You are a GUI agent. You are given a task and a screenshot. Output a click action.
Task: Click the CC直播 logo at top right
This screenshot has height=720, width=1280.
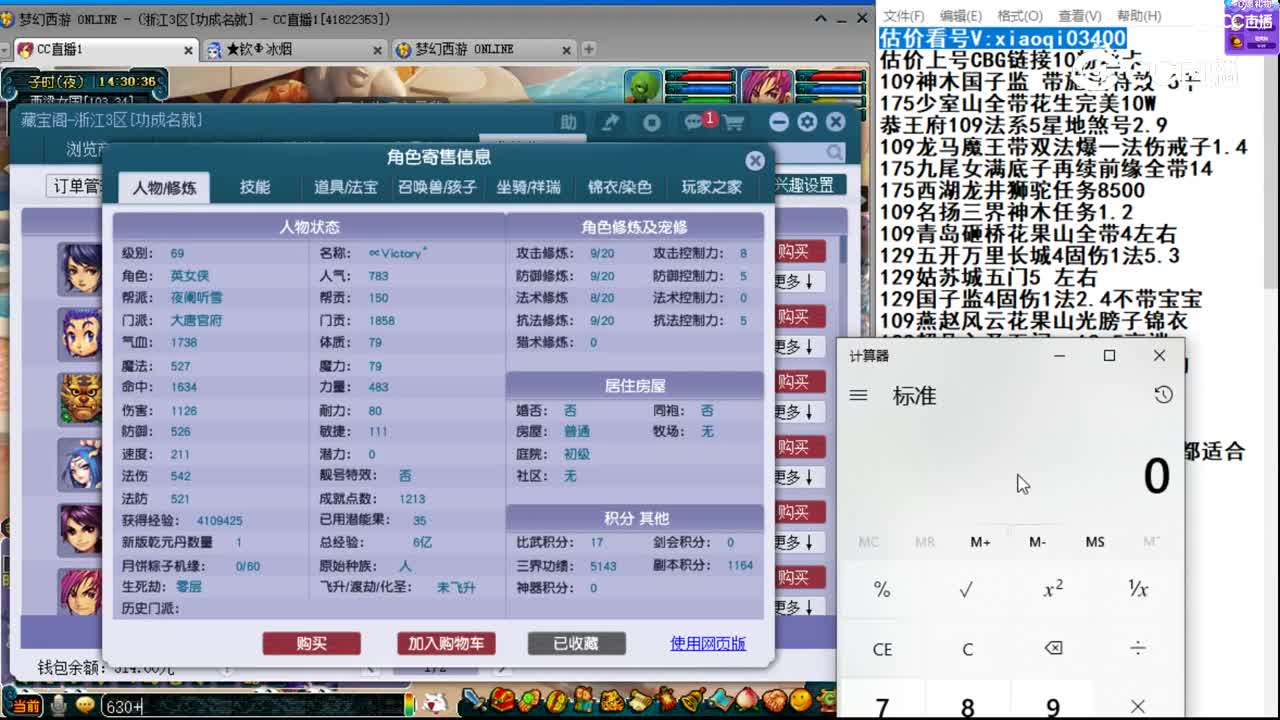(1251, 24)
